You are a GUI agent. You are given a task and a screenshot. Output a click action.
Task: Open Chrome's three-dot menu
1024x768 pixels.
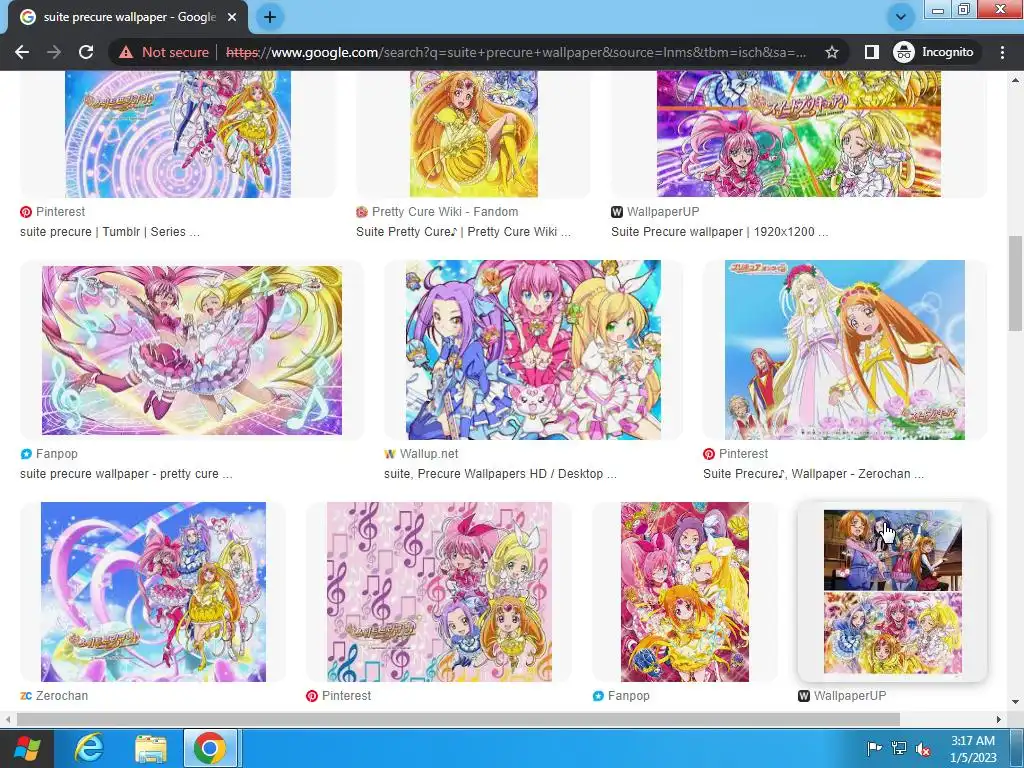coord(1002,52)
